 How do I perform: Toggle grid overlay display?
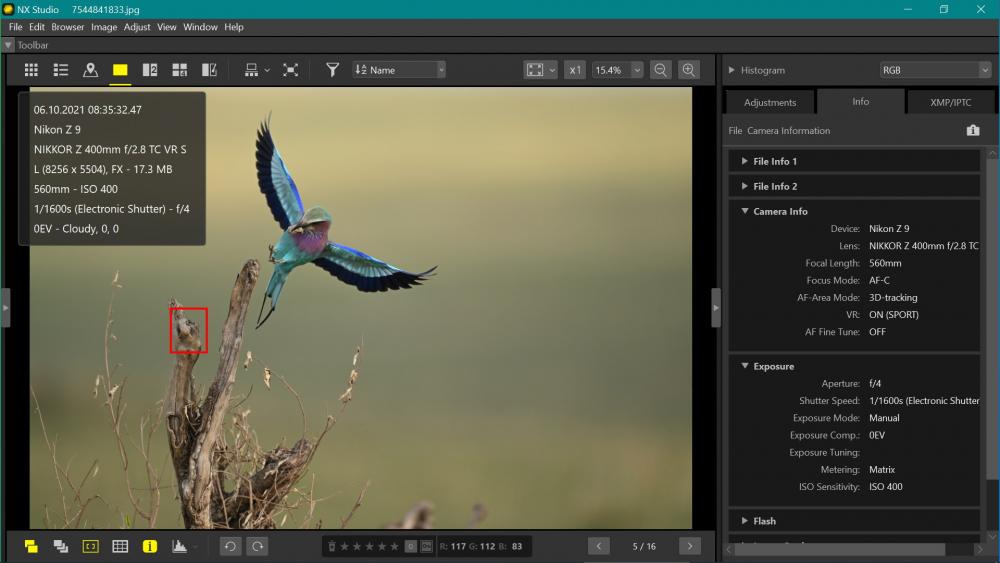(x=120, y=546)
